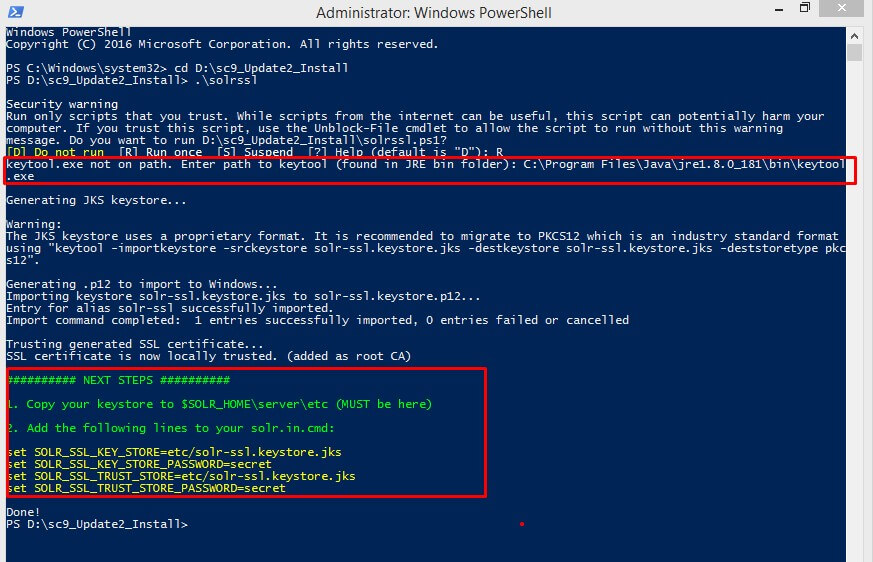The height and width of the screenshot is (562, 873).
Task: Click the SOLR_SSL_KEY_STORE=etc/solr-ssl.keystore.jks line
Action: 174,452
